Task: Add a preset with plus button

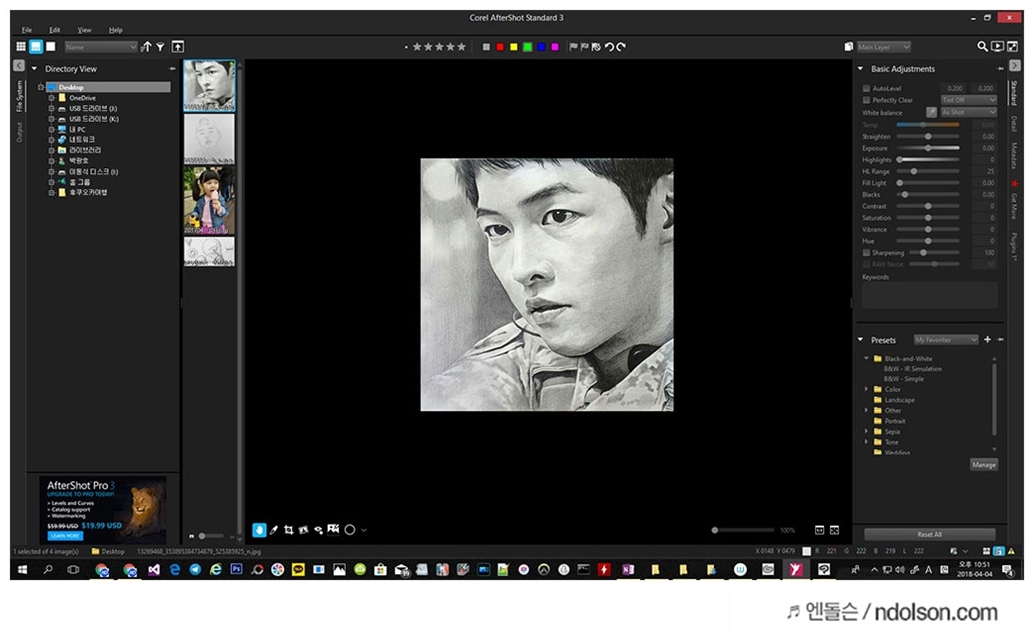Action: click(987, 339)
